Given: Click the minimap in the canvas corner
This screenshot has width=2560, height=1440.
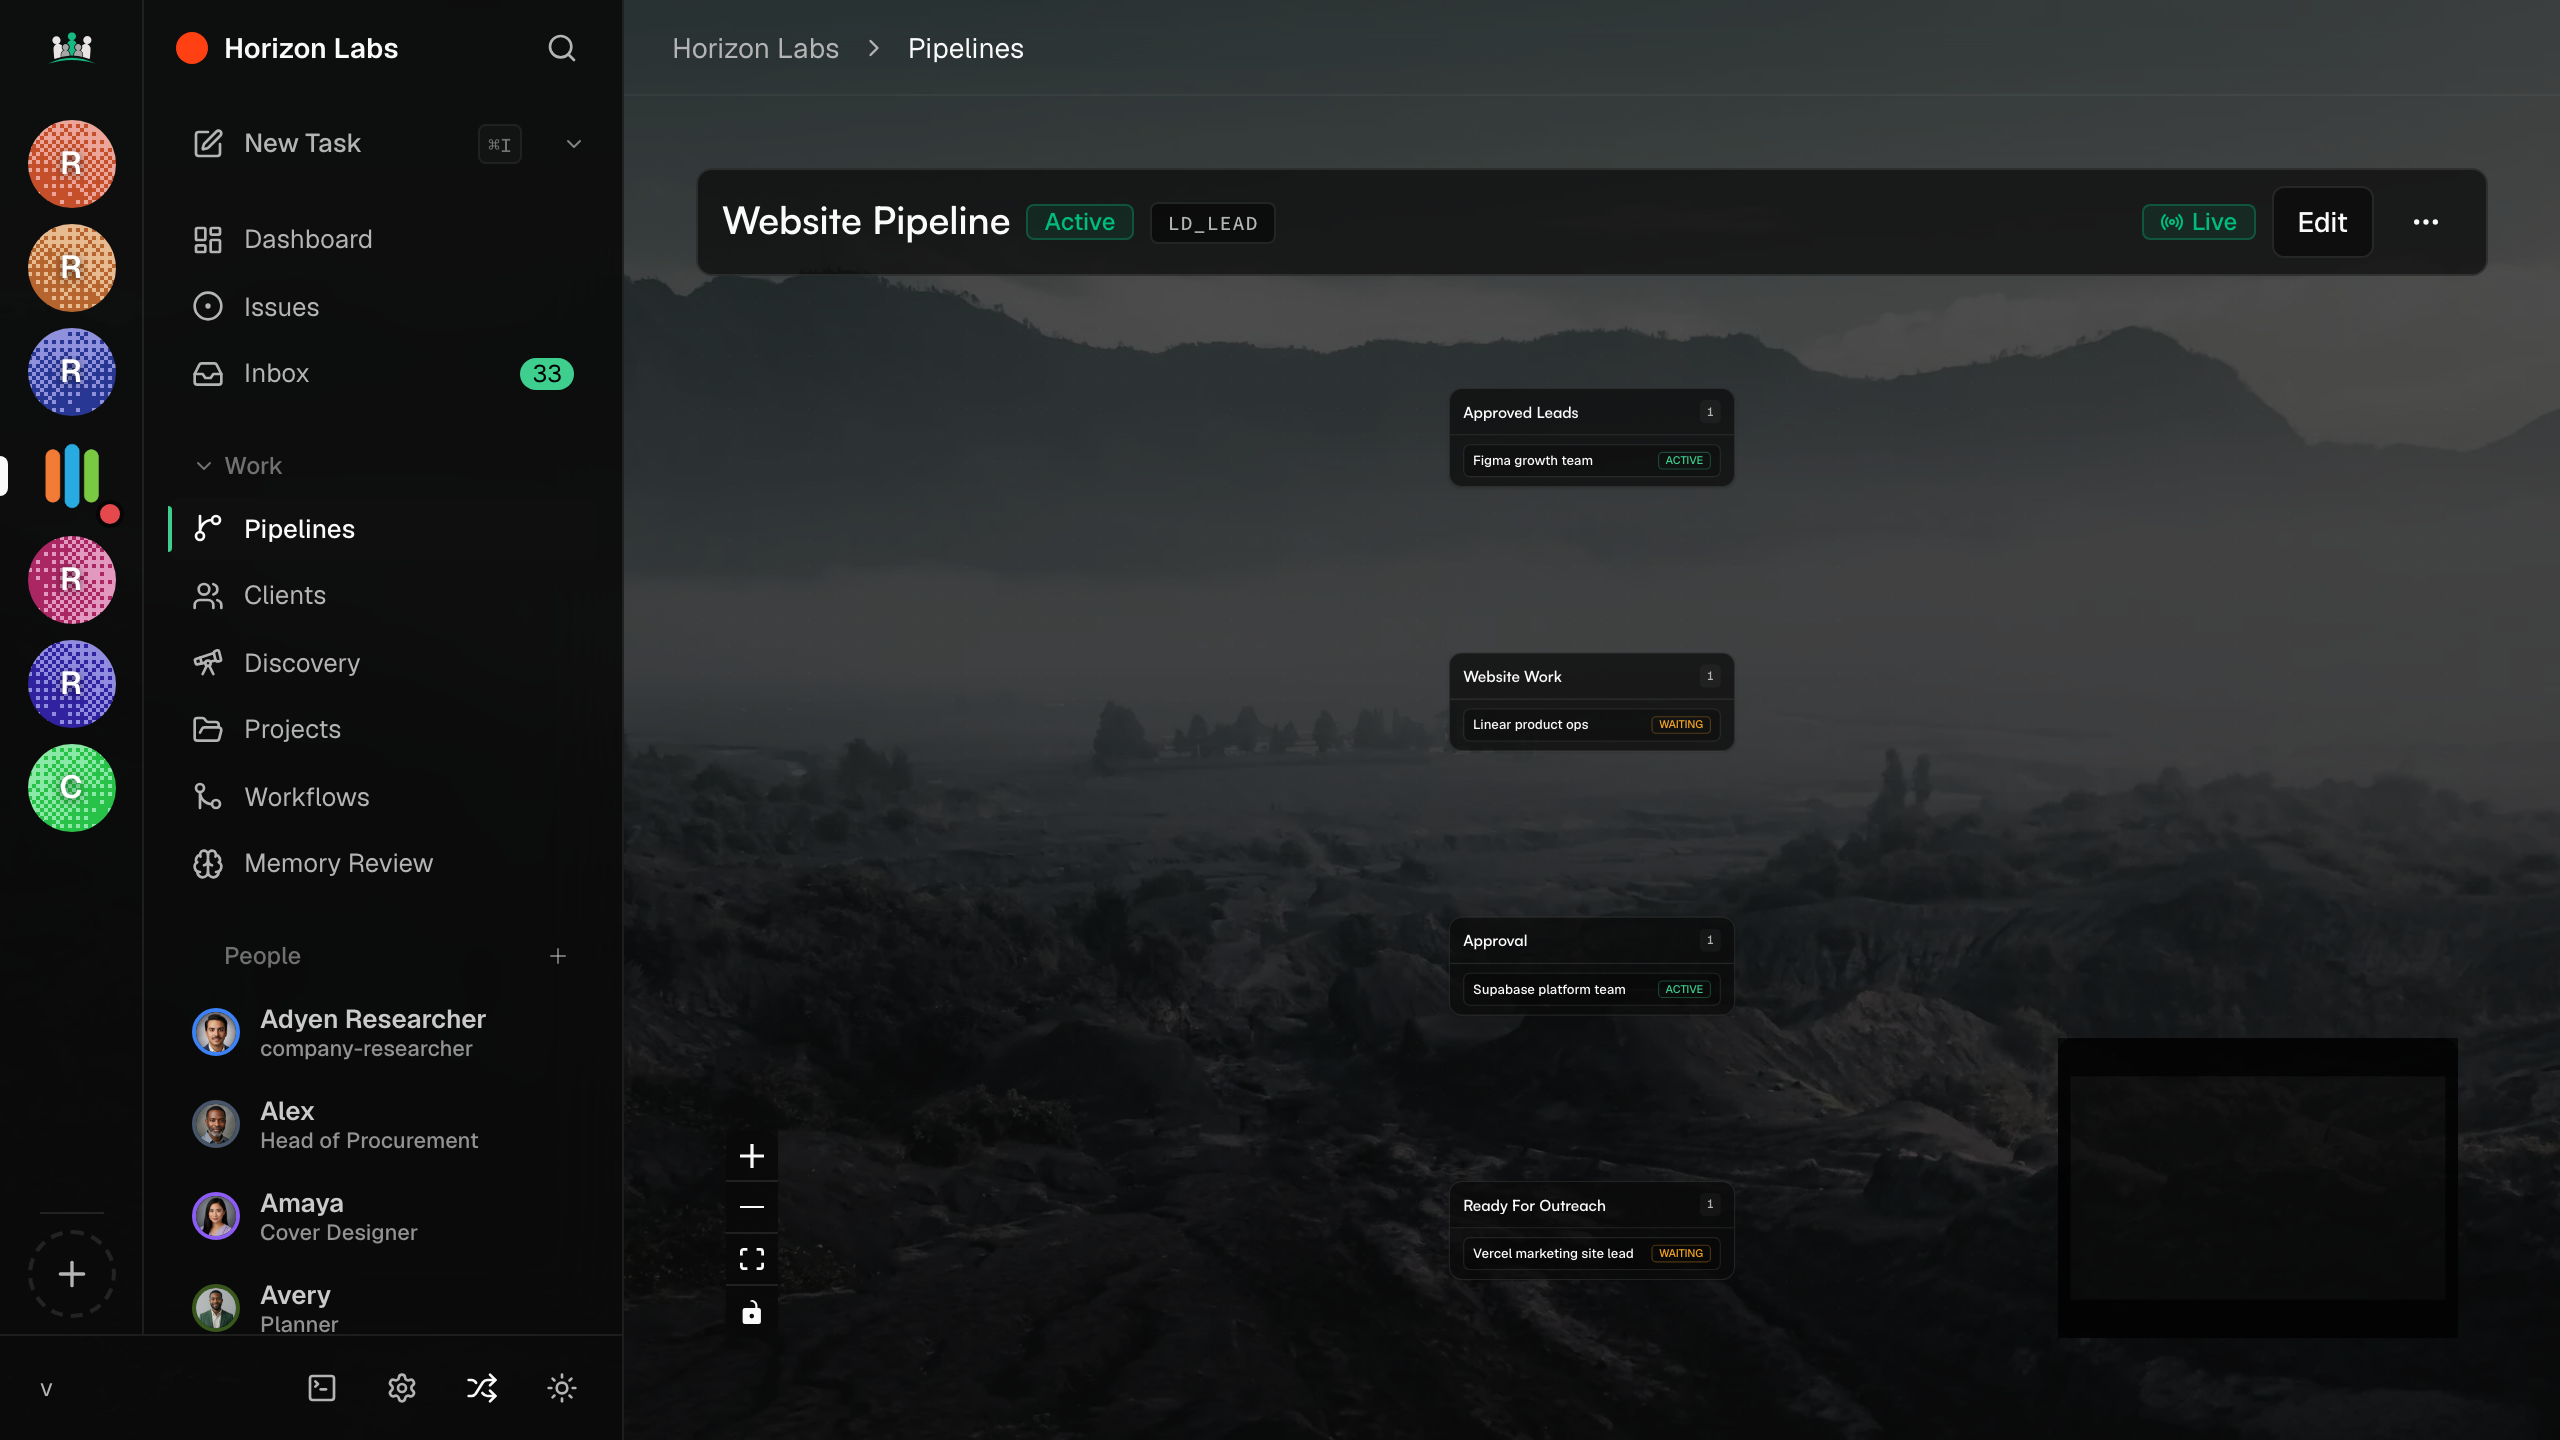Looking at the screenshot, I should pyautogui.click(x=2258, y=1188).
